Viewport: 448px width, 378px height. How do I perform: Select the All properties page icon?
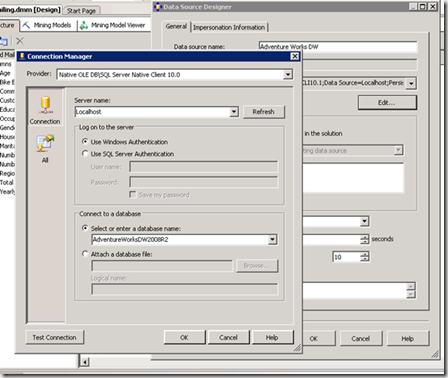click(45, 144)
